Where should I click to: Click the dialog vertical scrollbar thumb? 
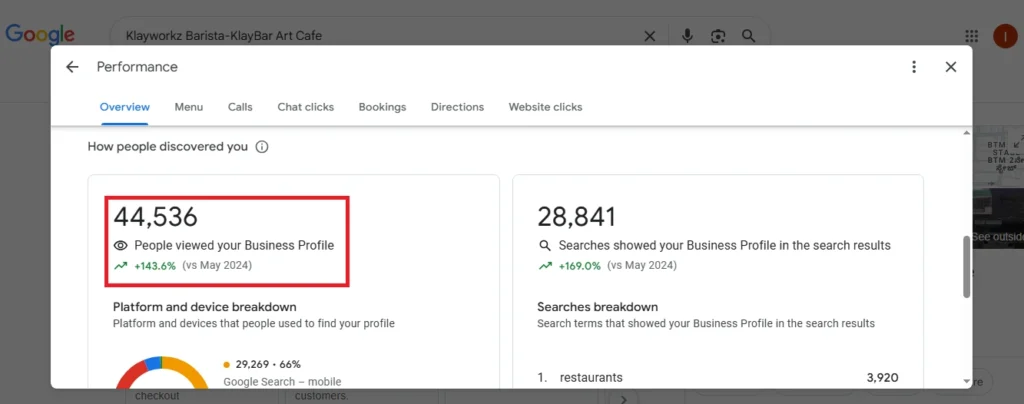pos(967,268)
